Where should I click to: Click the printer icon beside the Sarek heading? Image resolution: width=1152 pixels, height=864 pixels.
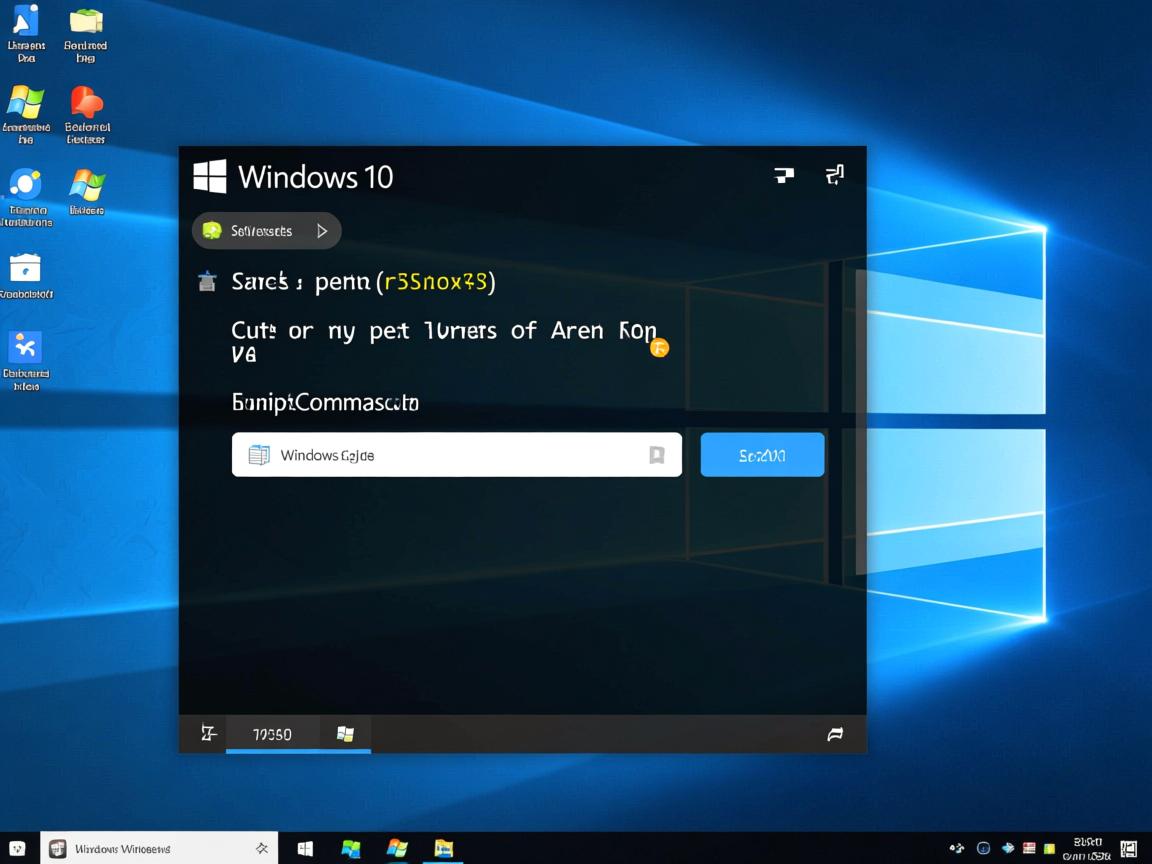pos(207,281)
